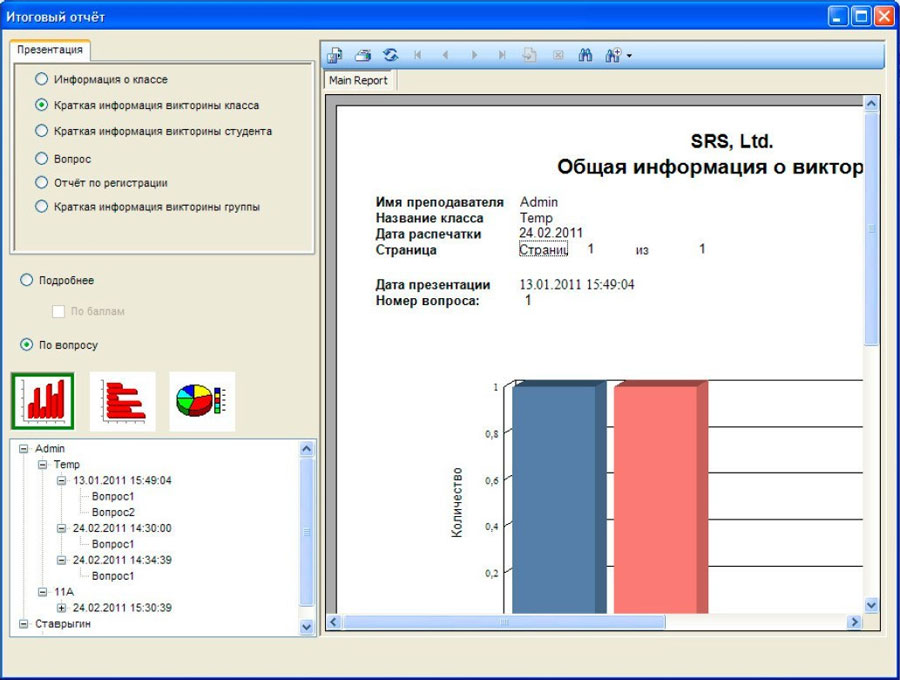This screenshot has width=900, height=680.
Task: Open Find Text with the binoculars icon
Action: click(x=586, y=56)
